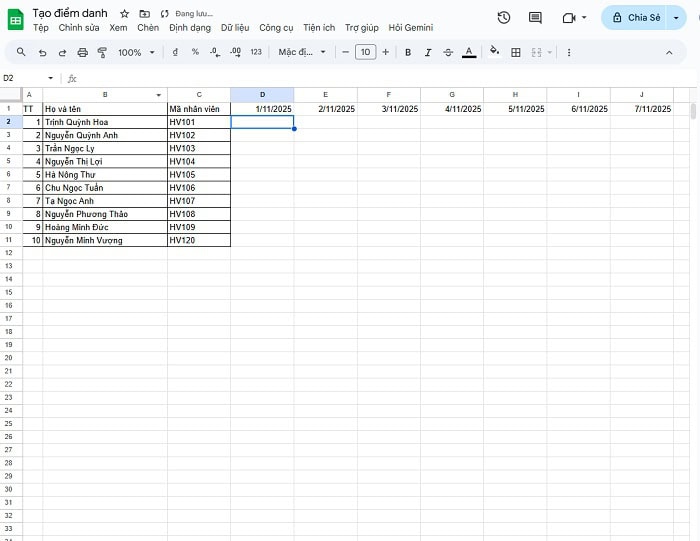Click the search menus magnifier icon
Image resolution: width=700 pixels, height=541 pixels.
pyautogui.click(x=21, y=52)
